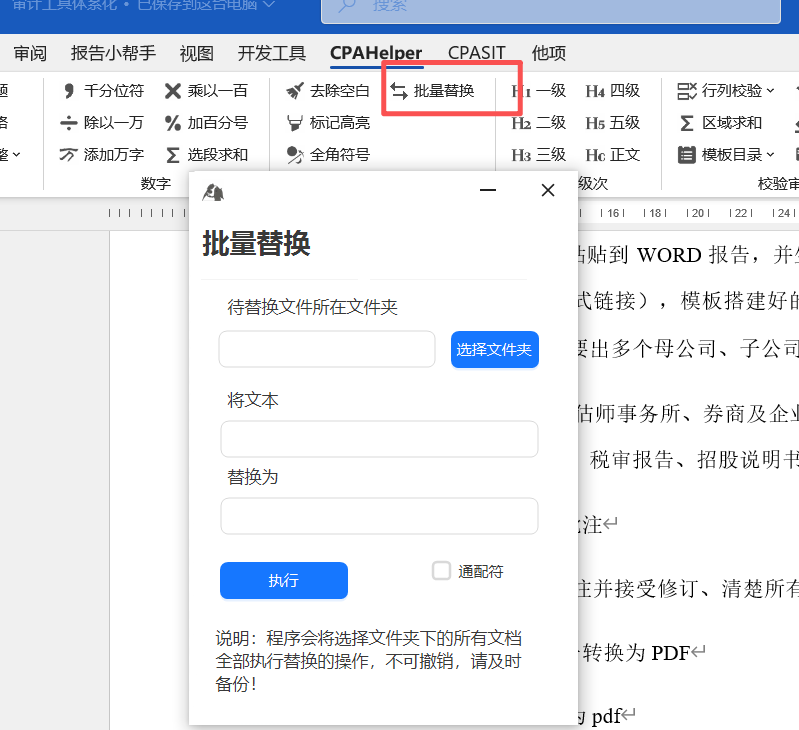Screen dimensions: 799x730
Task: Apply H2 二级 heading level
Action: (x=538, y=123)
